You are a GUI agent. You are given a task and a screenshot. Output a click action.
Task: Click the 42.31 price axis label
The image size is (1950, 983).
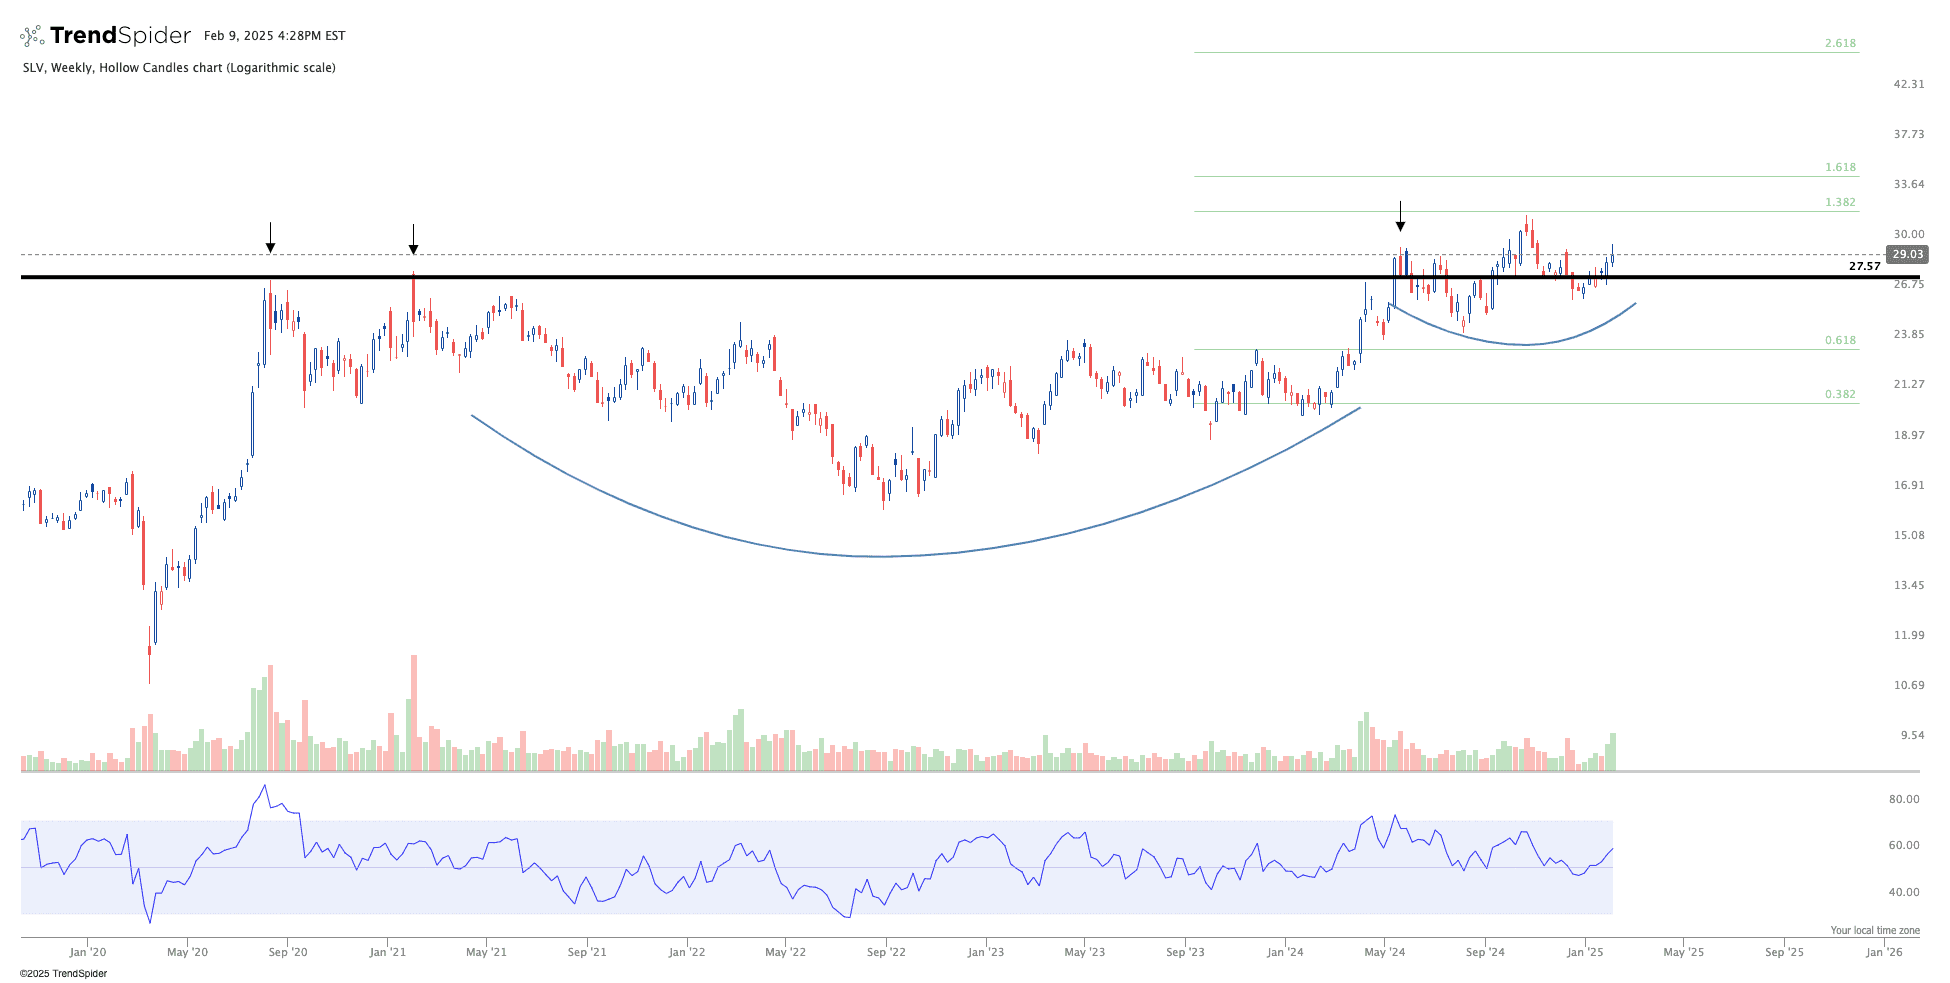(x=1908, y=84)
